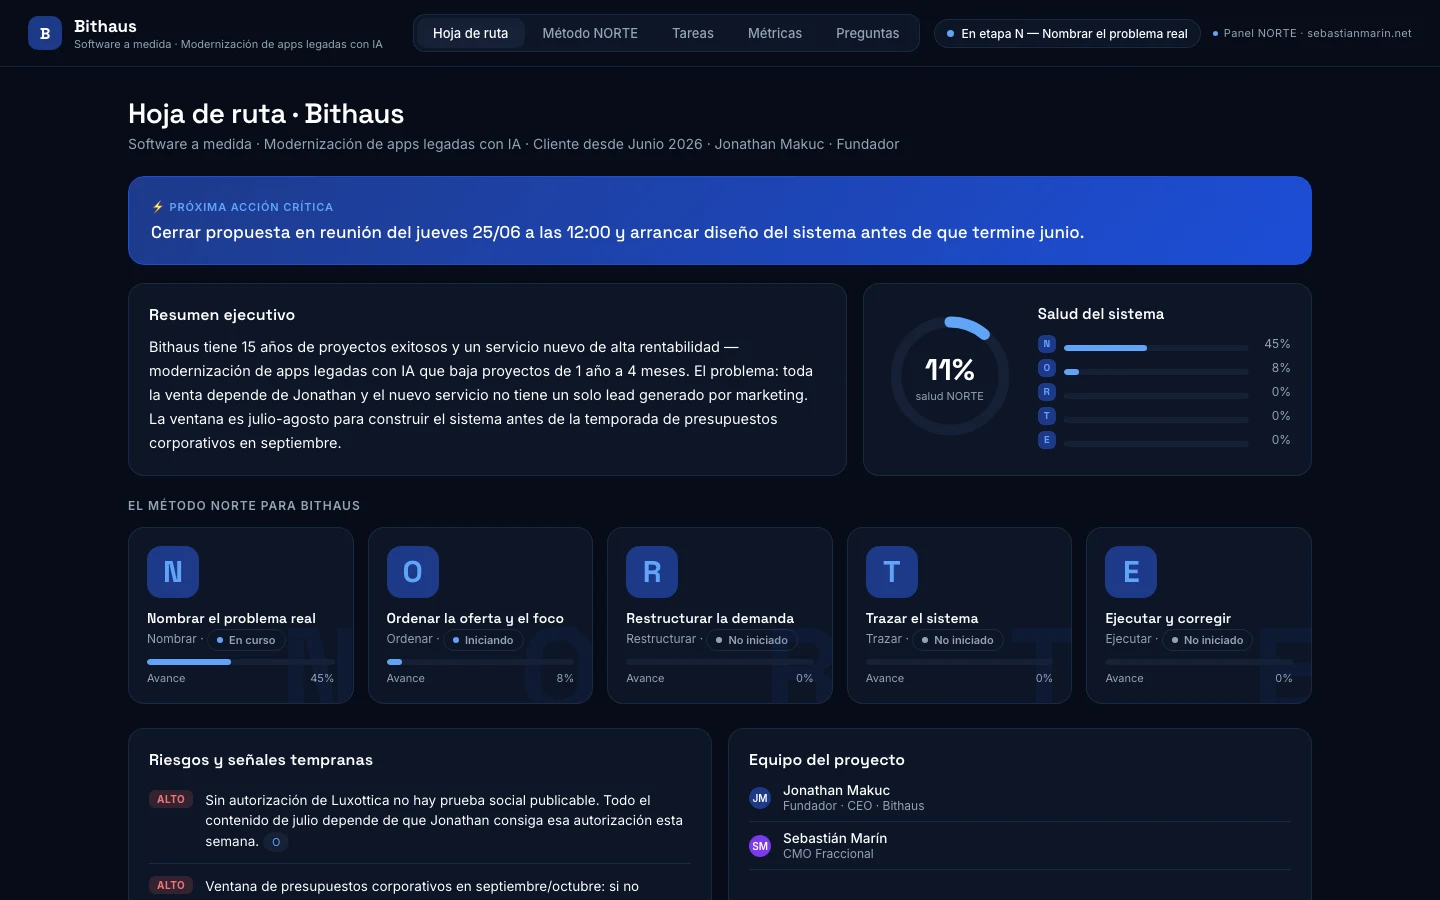1440x900 pixels.
Task: Click the 'Salud del sistema' heading
Action: (1100, 314)
